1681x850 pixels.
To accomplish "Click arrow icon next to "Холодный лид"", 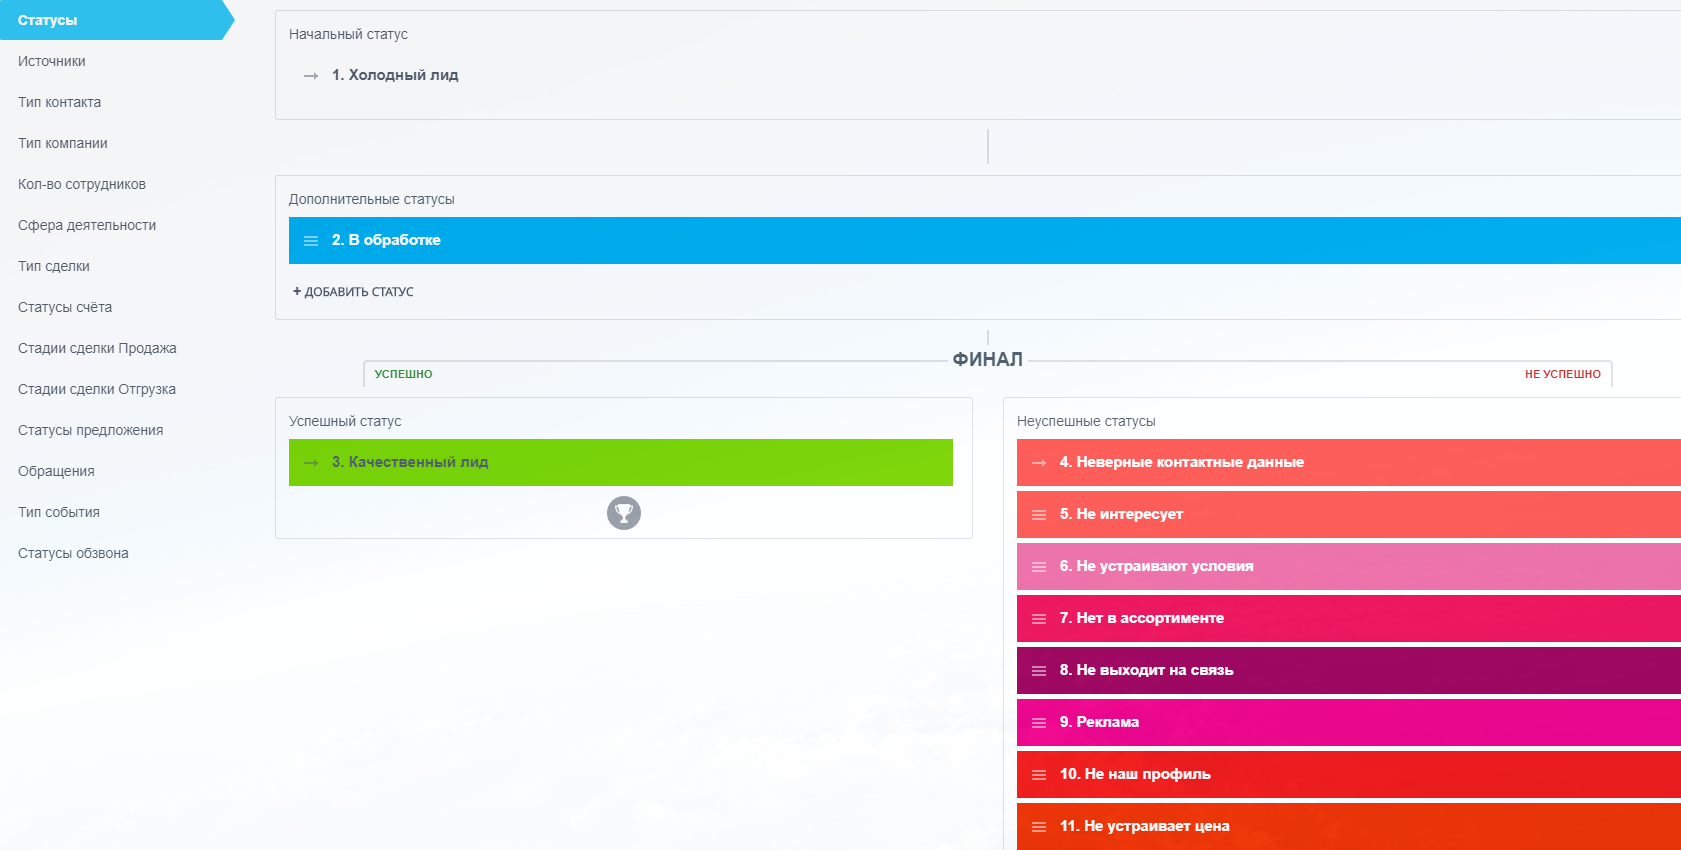I will coord(311,76).
